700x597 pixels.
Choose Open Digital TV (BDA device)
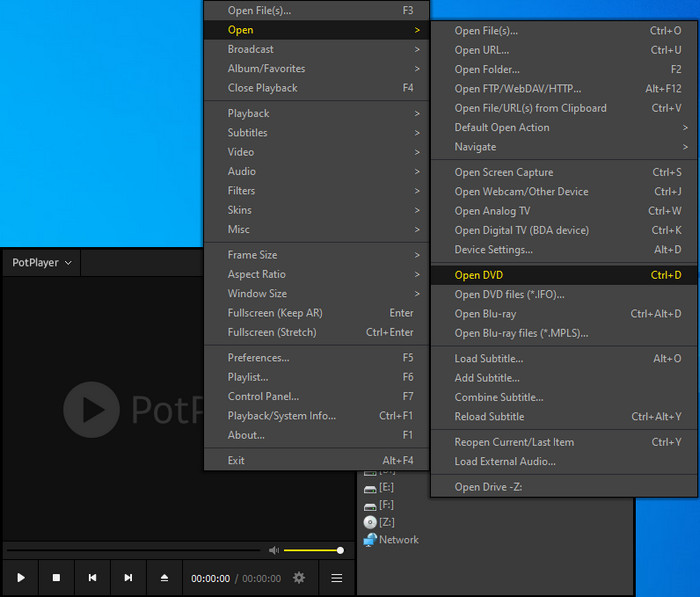click(564, 230)
